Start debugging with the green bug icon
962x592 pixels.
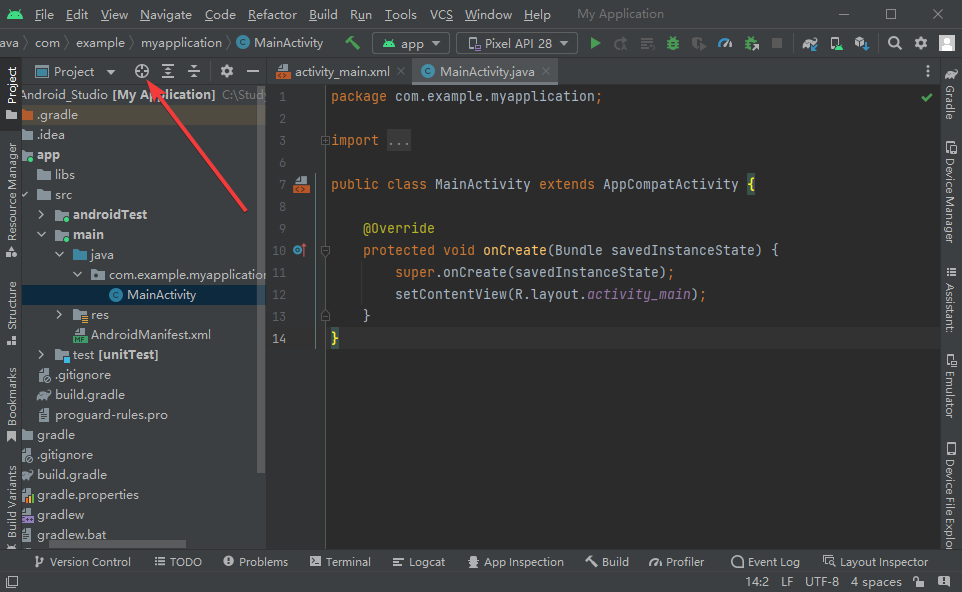[673, 44]
